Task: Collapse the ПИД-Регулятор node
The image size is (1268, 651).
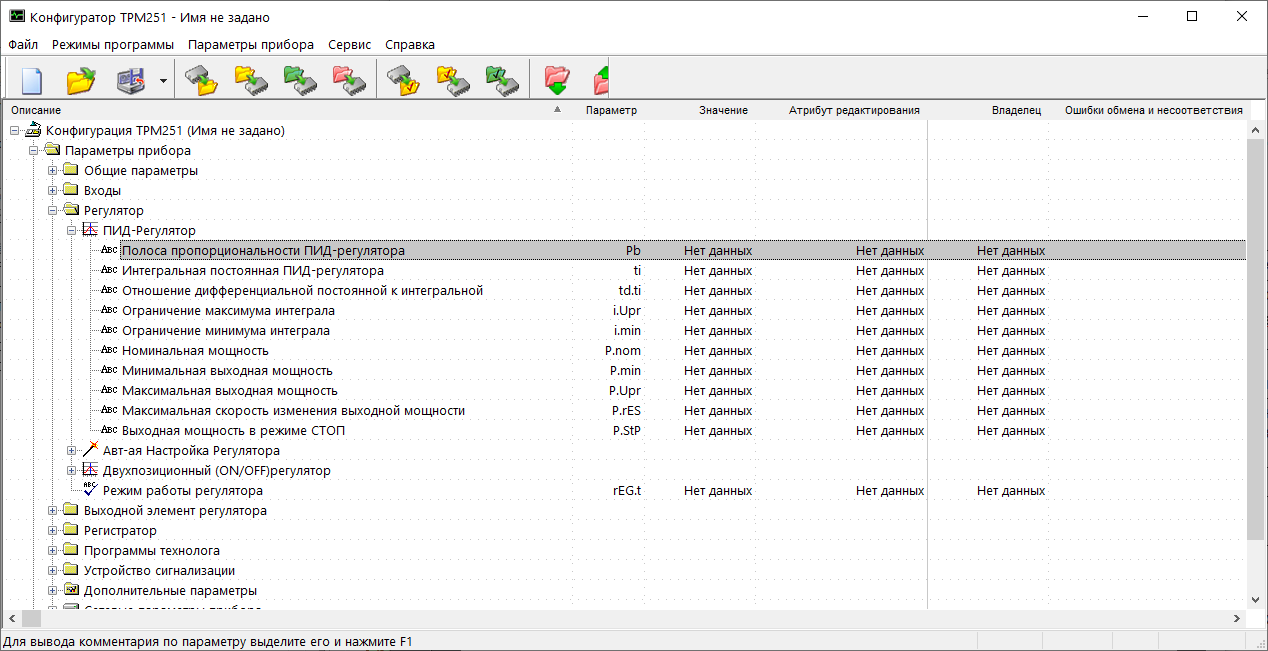Action: click(72, 231)
